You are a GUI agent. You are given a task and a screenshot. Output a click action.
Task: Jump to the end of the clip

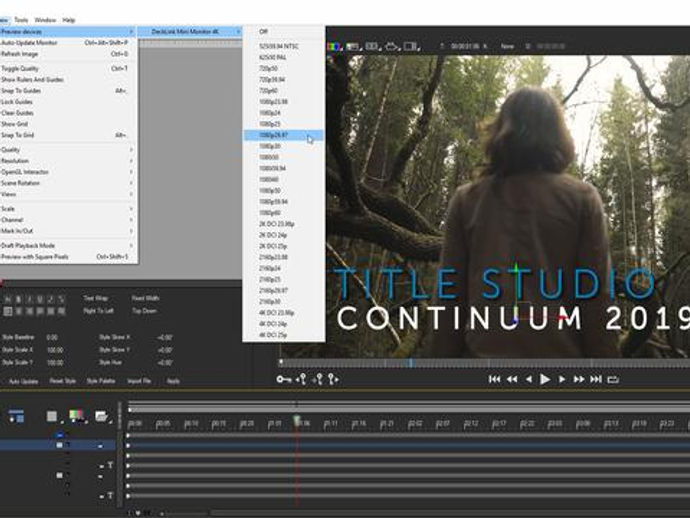tap(596, 379)
